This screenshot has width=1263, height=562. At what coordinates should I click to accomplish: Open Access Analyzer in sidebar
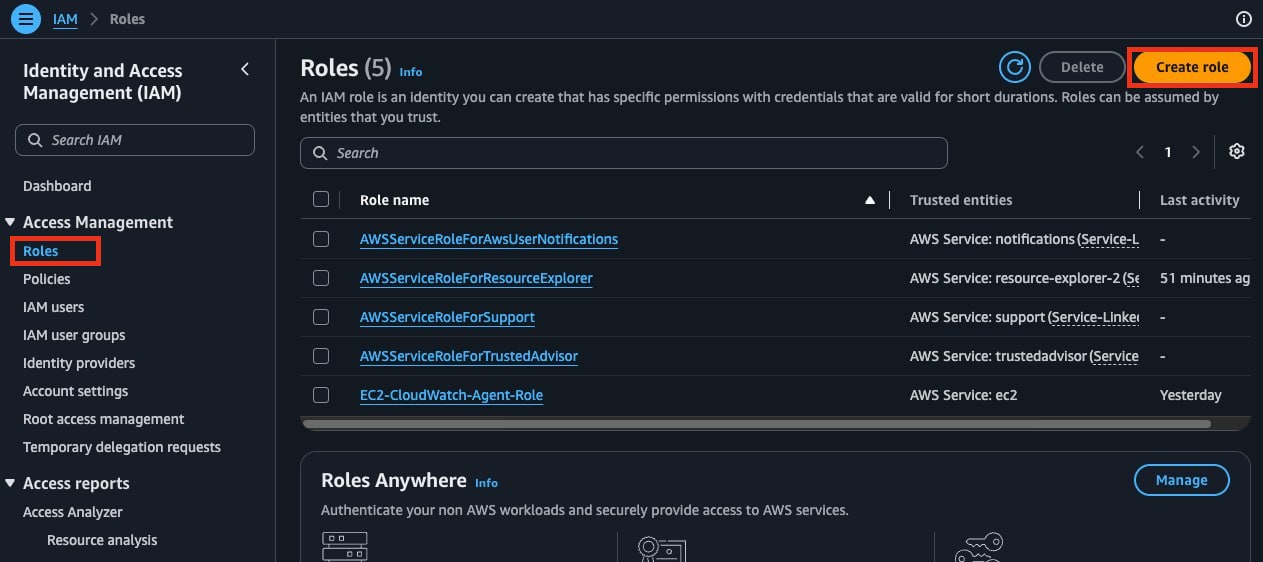(x=73, y=512)
